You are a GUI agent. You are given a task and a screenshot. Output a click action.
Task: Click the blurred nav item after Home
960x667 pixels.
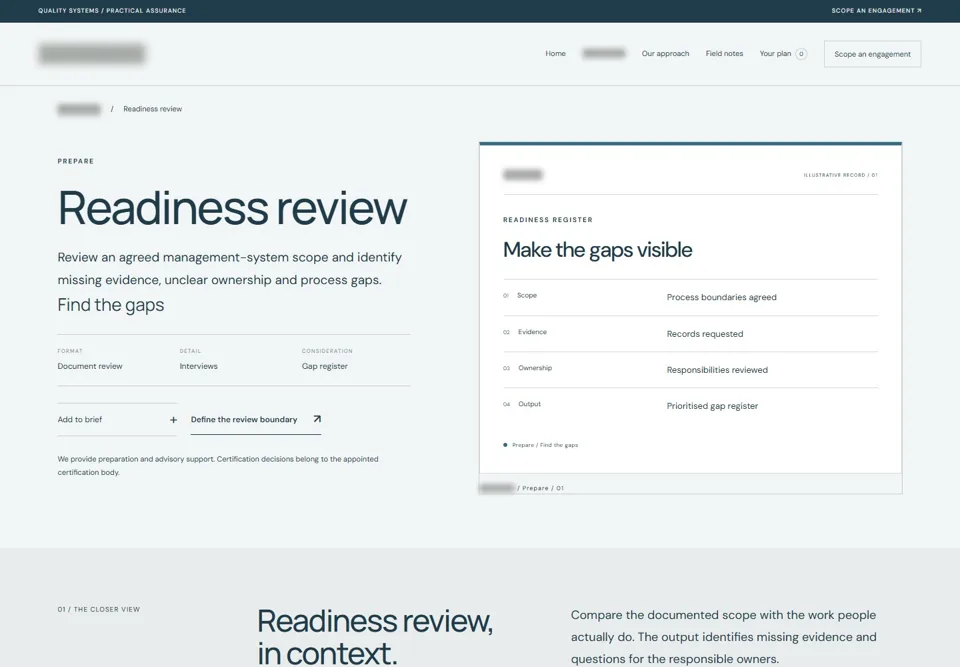[x=604, y=54]
